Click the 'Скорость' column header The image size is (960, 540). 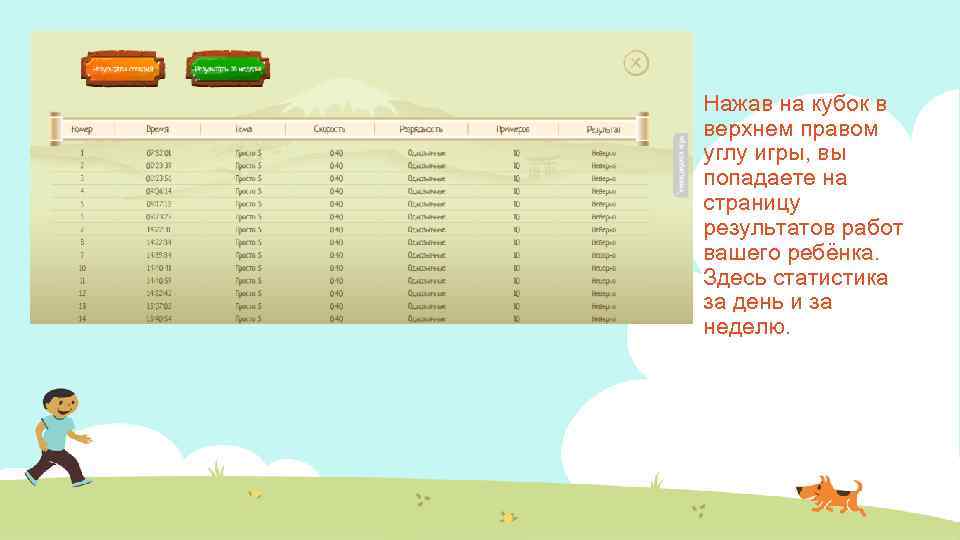click(x=329, y=129)
